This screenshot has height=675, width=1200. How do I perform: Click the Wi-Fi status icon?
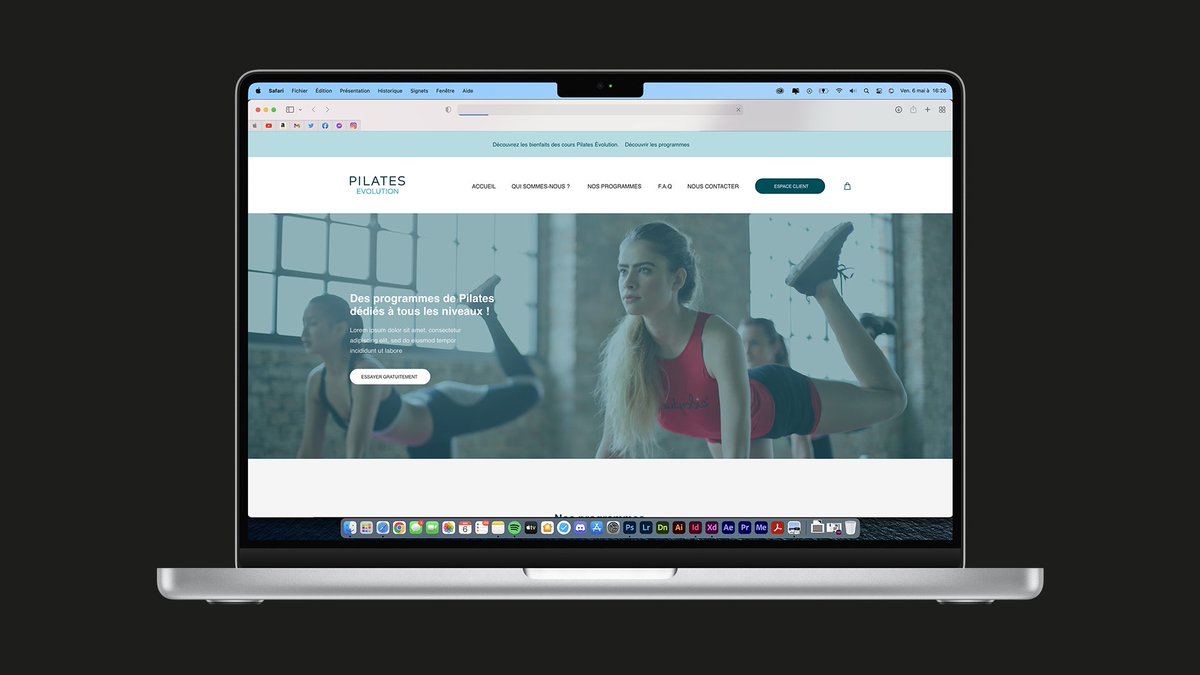click(839, 91)
